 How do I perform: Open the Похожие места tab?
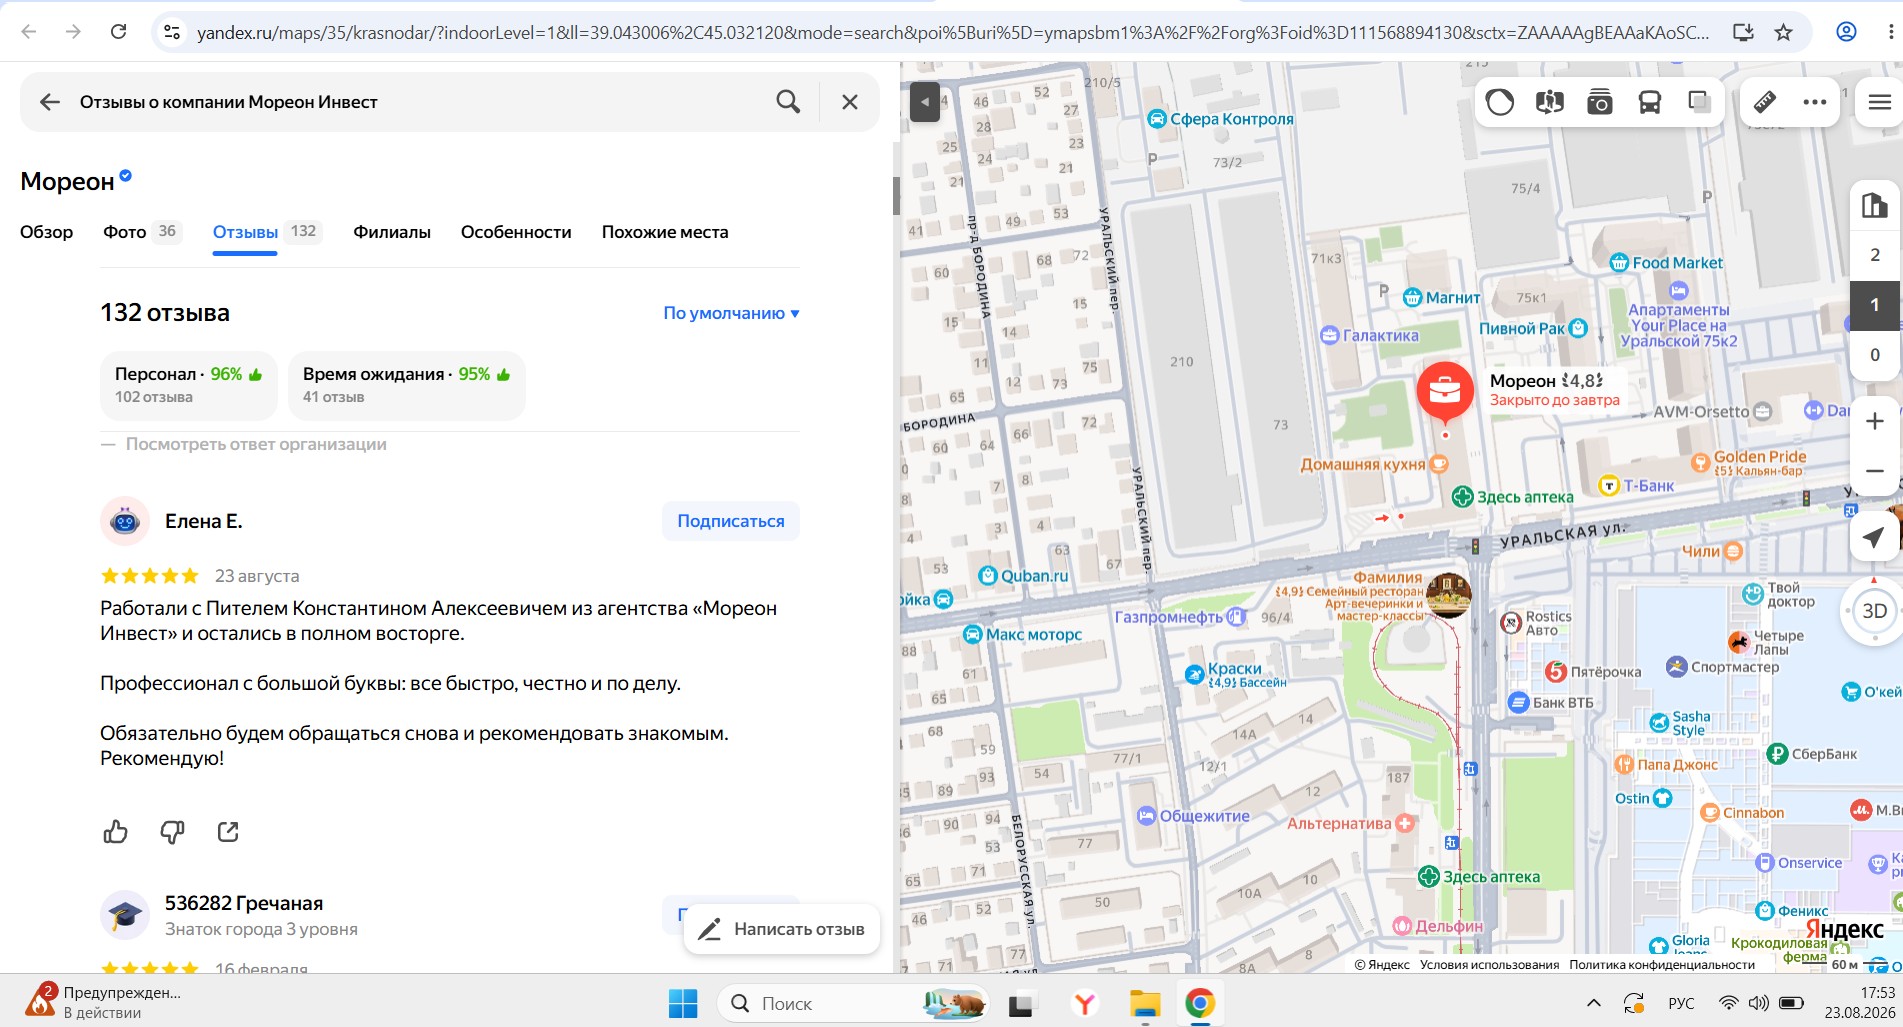click(x=665, y=232)
